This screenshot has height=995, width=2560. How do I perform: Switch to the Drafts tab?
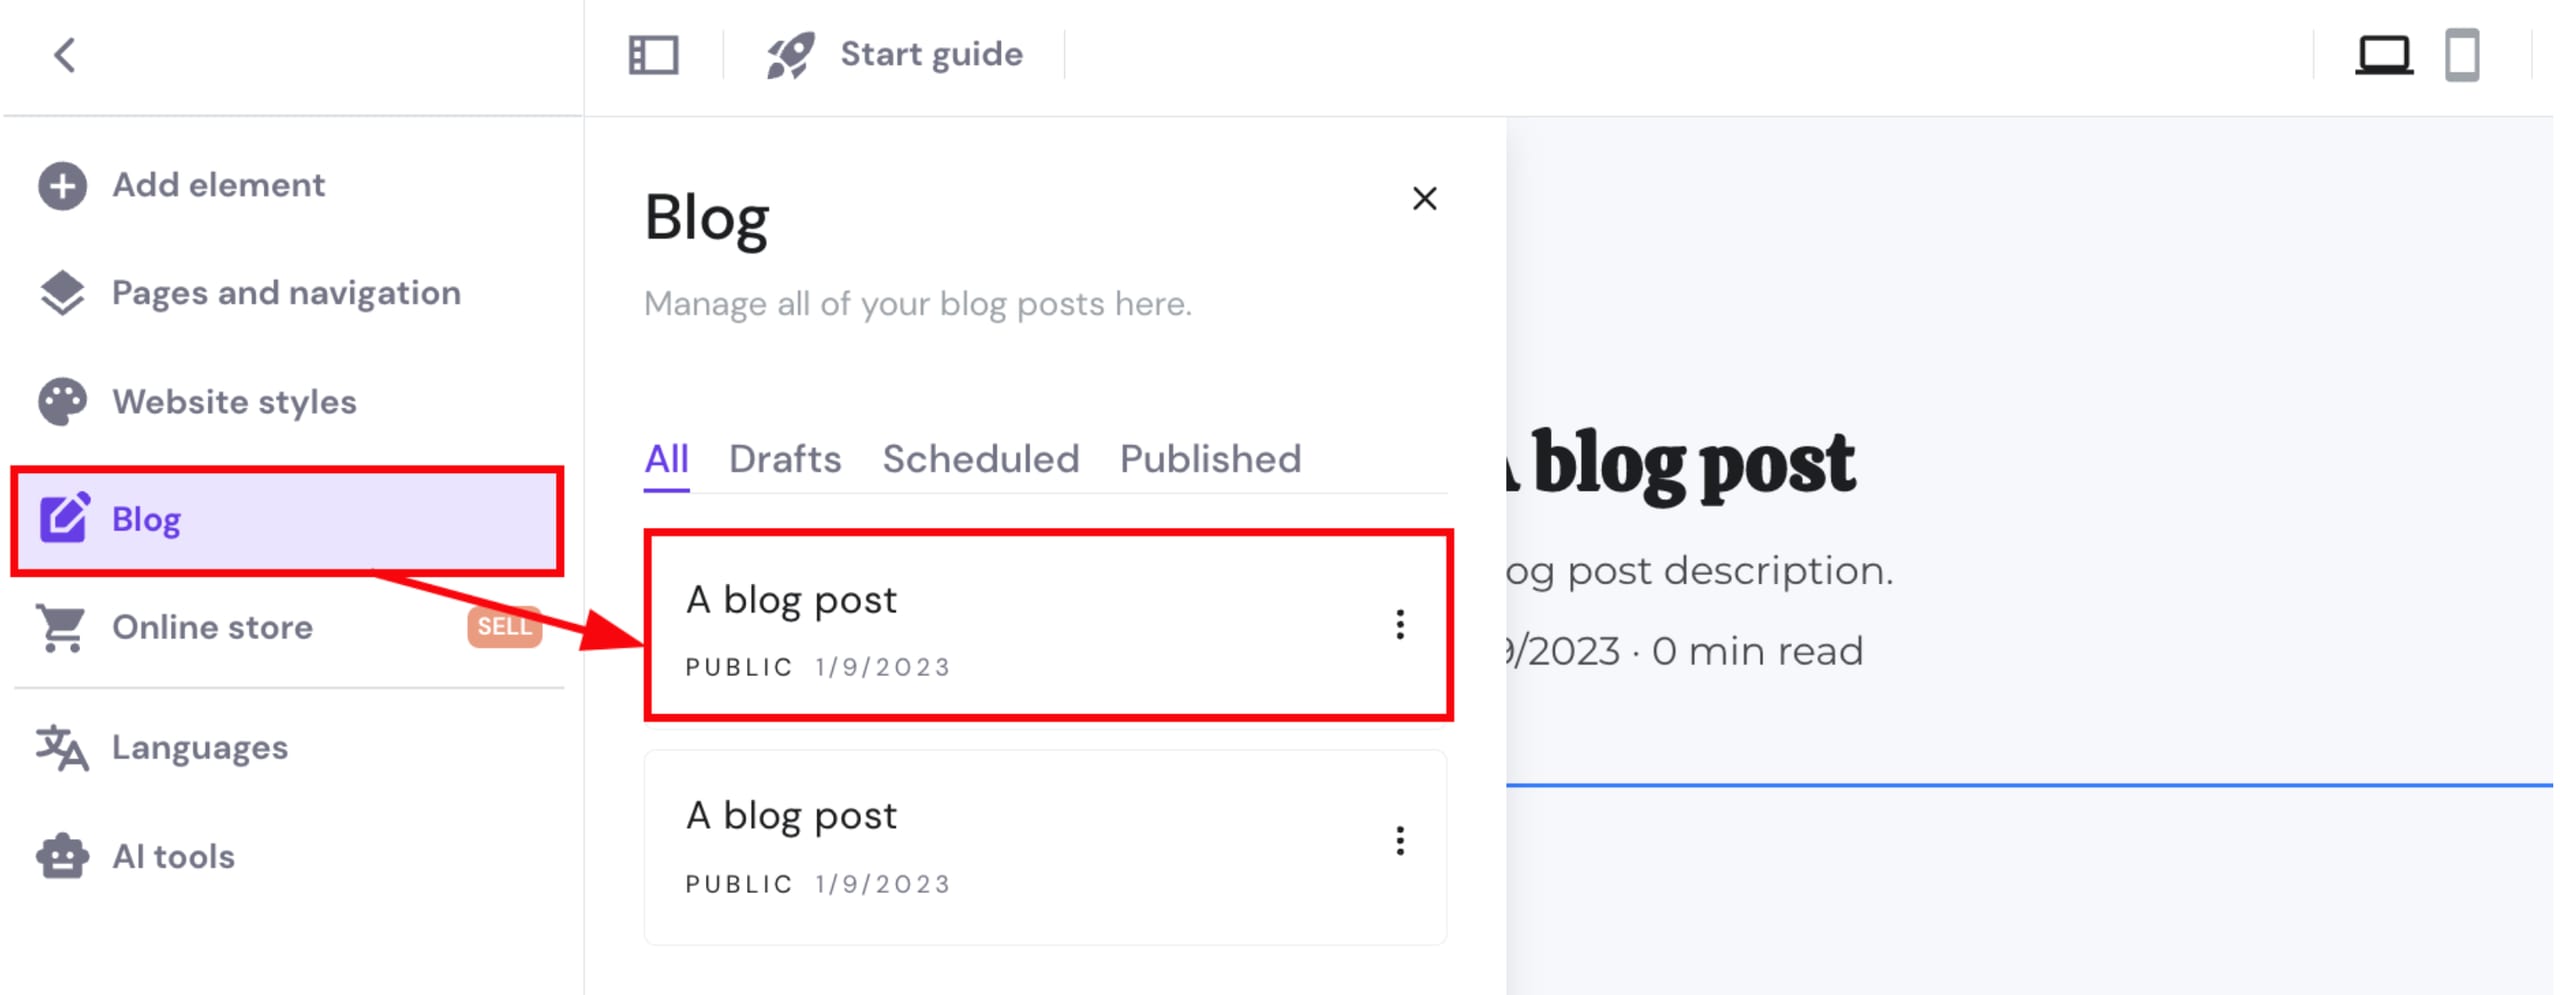coord(785,459)
